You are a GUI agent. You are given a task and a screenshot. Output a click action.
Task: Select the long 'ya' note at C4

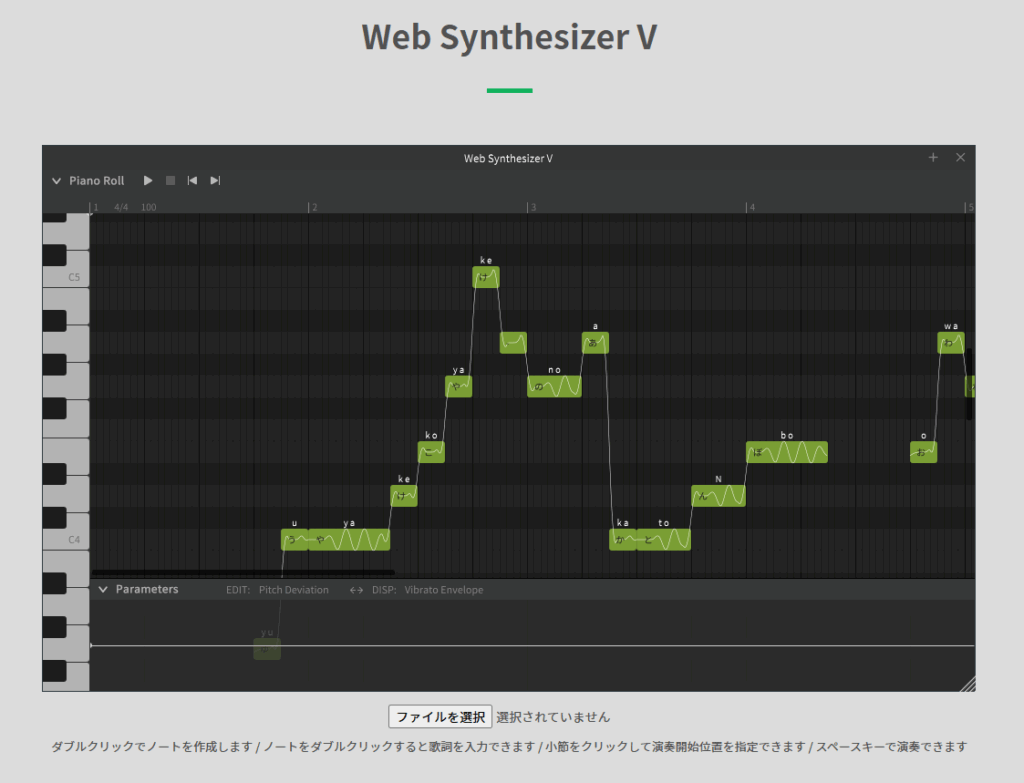(349, 540)
